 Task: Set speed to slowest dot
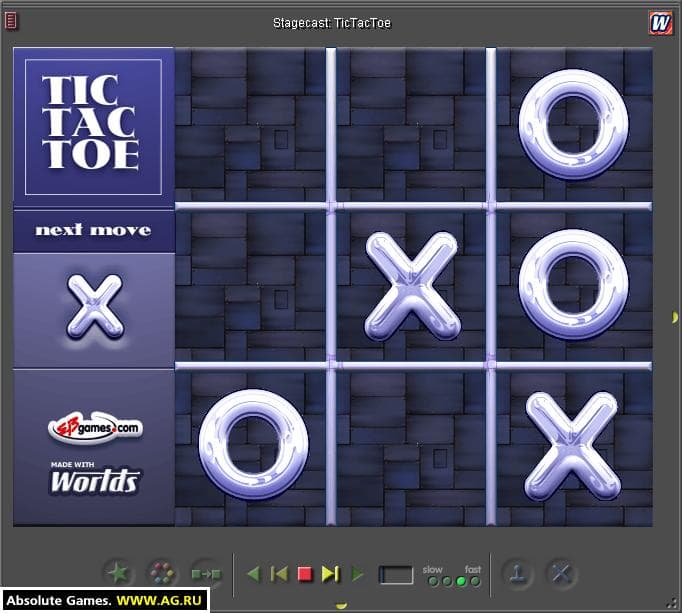coord(433,581)
